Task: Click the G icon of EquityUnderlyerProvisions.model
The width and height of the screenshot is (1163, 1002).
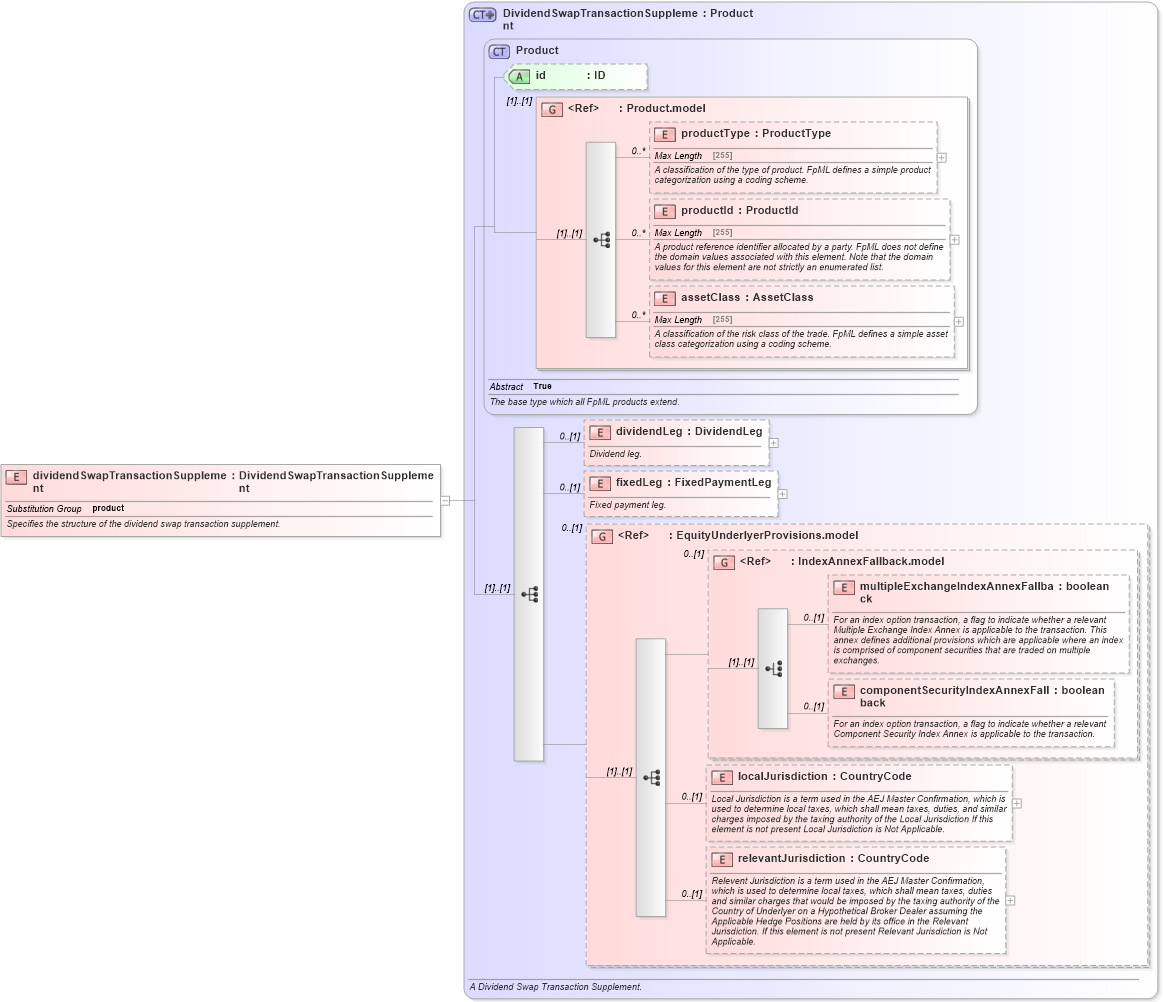Action: click(602, 537)
